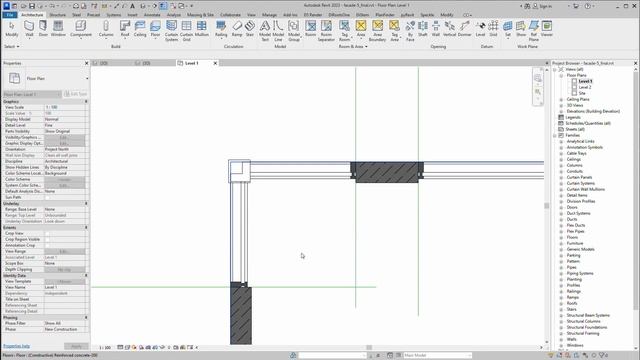
Task: Select the Dormer opening tool
Action: pos(464,29)
